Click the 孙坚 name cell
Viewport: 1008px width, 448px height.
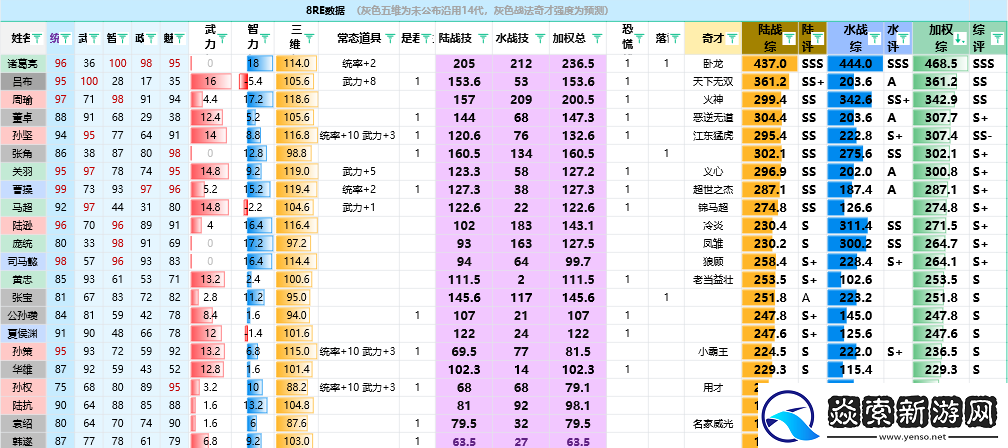click(23, 136)
